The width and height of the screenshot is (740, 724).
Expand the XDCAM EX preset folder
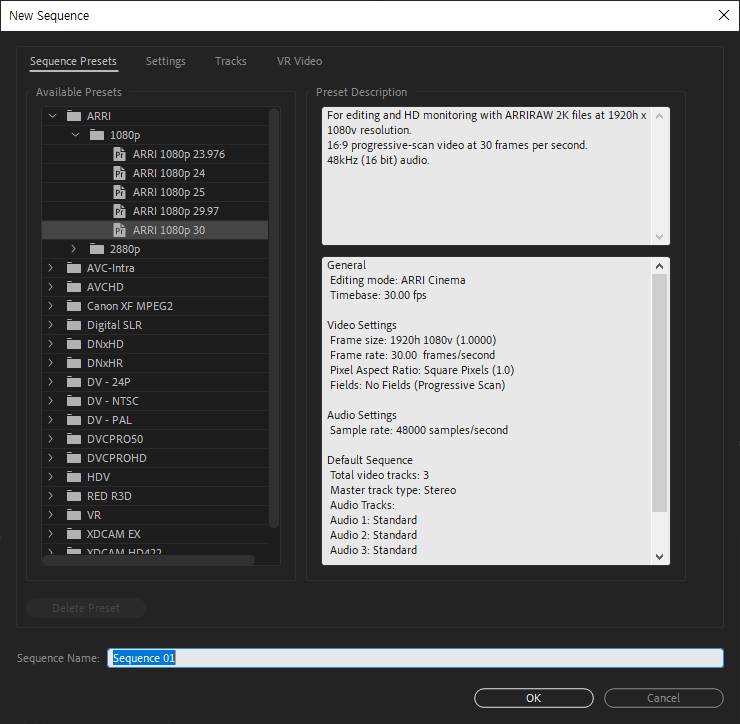(50, 533)
